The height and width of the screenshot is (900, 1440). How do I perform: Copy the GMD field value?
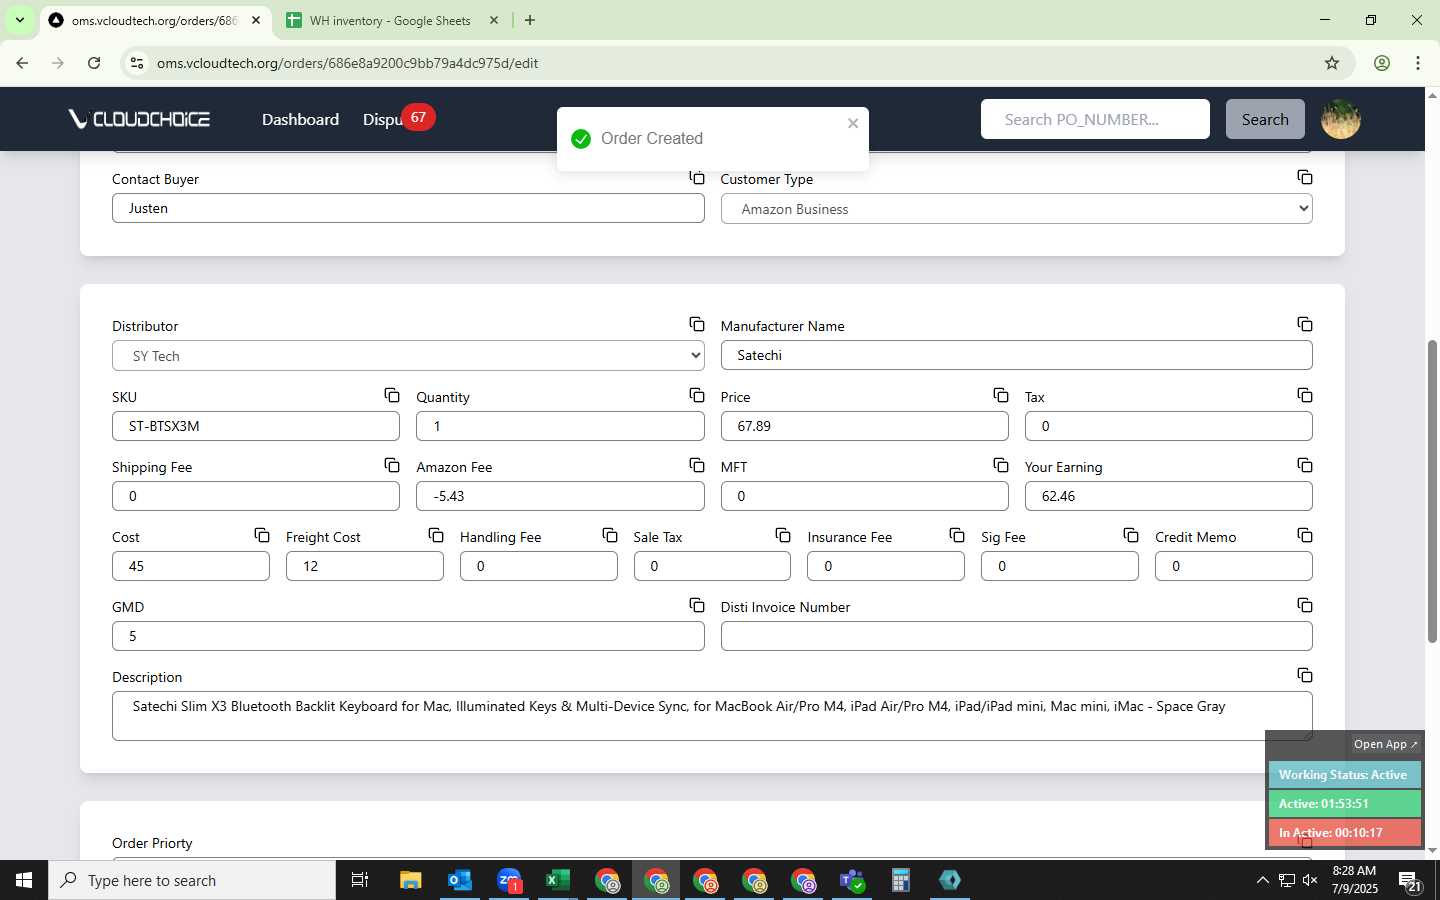pos(697,605)
